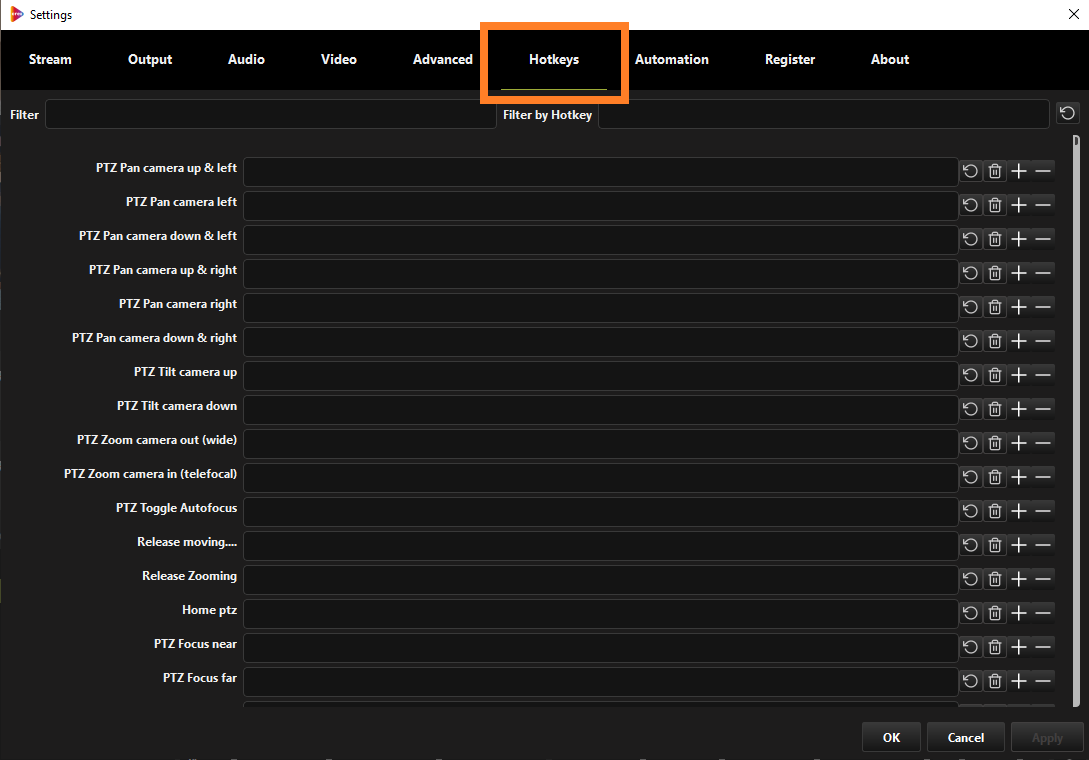
Task: Focus the Filter text field
Action: tap(271, 115)
